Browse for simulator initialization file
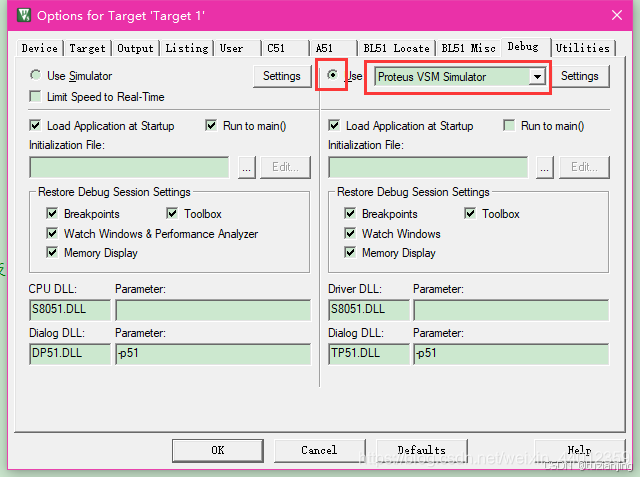Image resolution: width=640 pixels, height=477 pixels. pos(247,167)
